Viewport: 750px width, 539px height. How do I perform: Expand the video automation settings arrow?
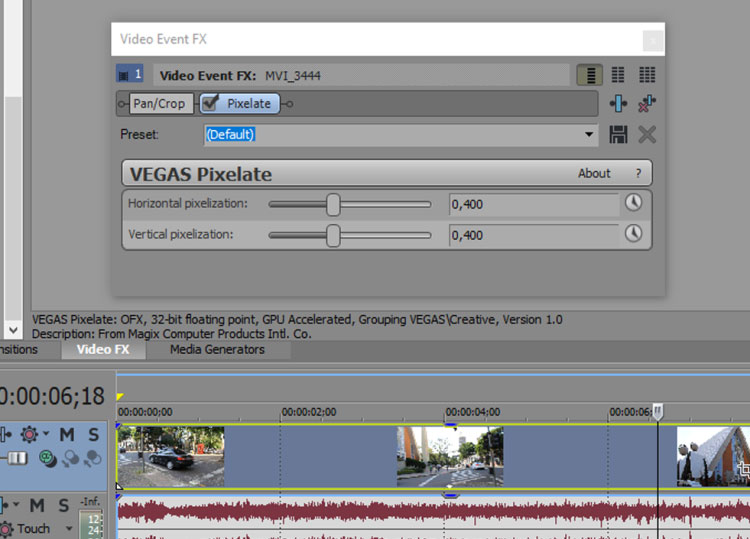[x=46, y=433]
